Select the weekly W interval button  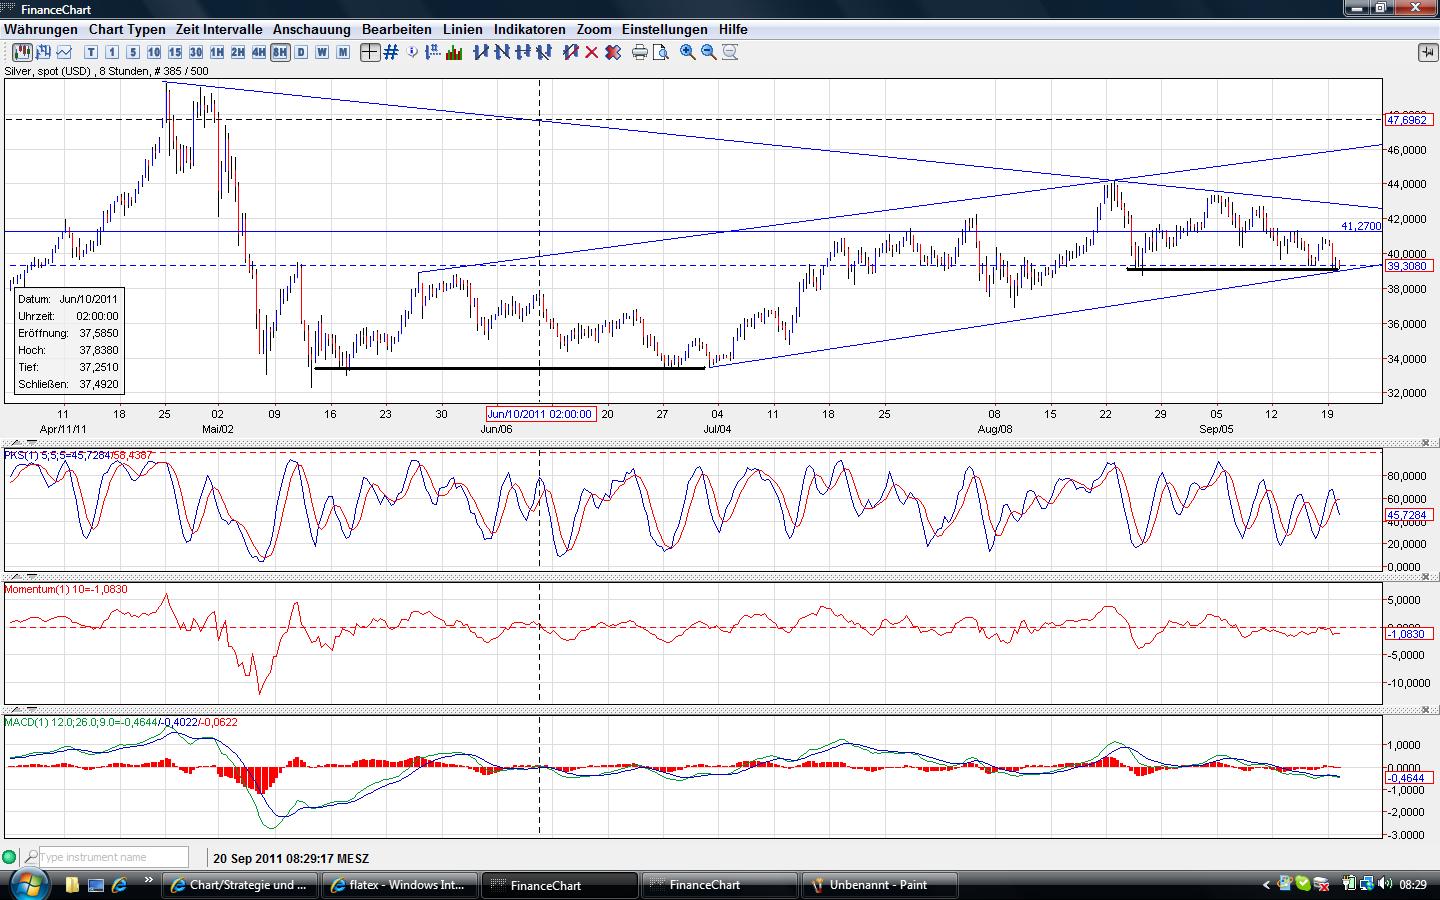(x=322, y=52)
